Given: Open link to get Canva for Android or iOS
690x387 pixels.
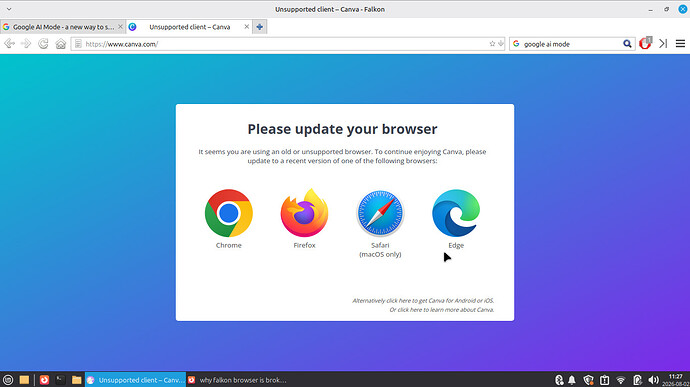Looking at the screenshot, I should click(423, 301).
